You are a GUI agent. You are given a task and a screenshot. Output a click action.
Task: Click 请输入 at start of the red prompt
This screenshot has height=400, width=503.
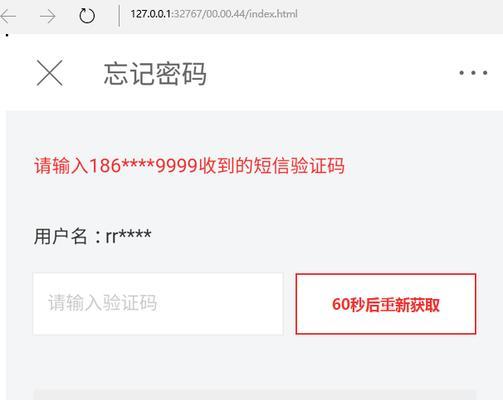61,166
